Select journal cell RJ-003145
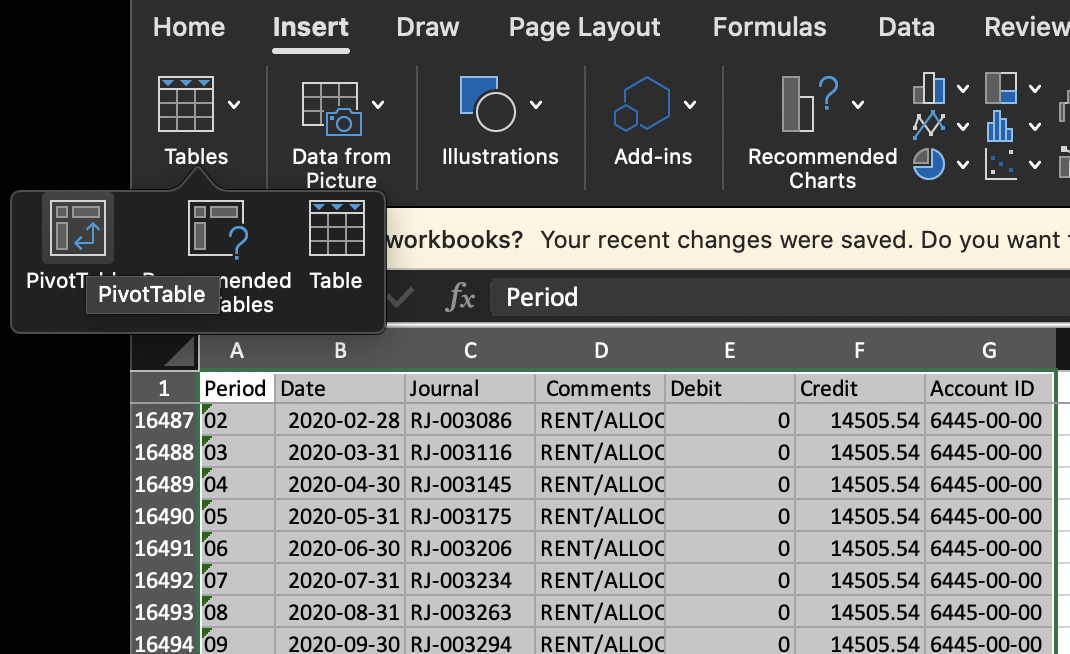1070x654 pixels. point(470,485)
